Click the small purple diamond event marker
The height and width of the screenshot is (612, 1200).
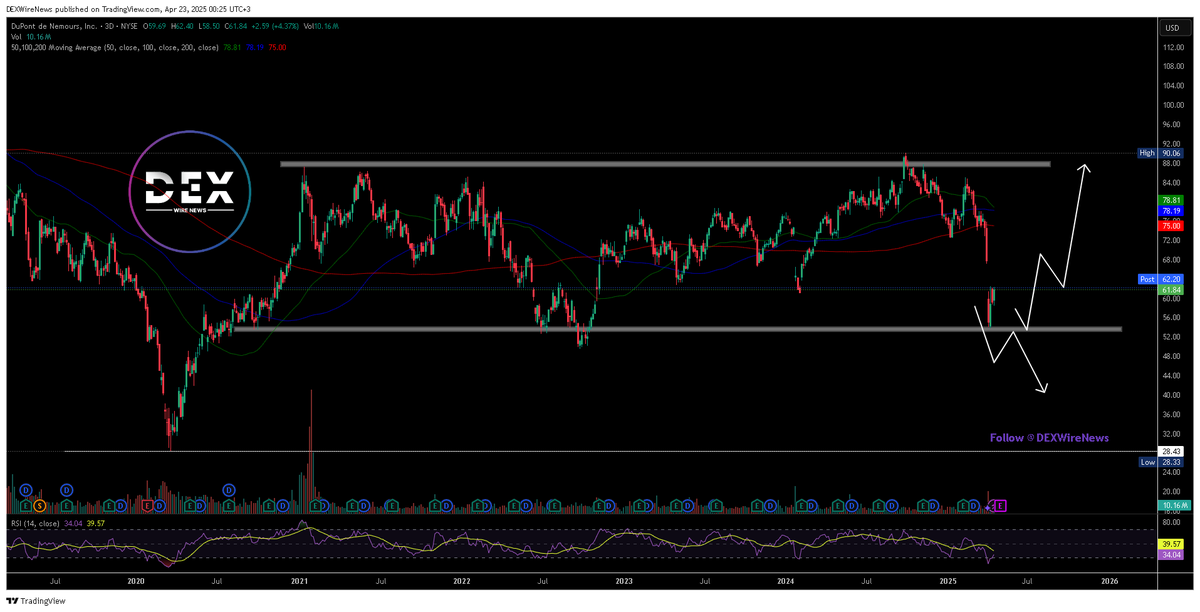point(987,508)
